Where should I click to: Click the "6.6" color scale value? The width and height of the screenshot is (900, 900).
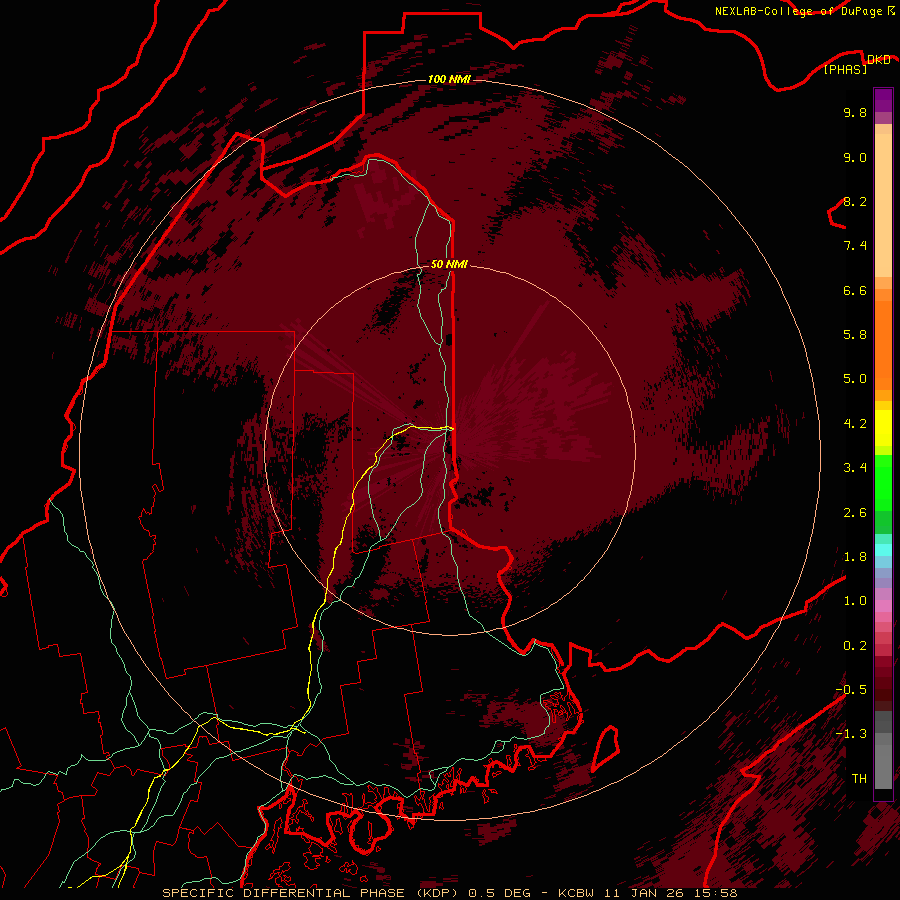pos(855,290)
